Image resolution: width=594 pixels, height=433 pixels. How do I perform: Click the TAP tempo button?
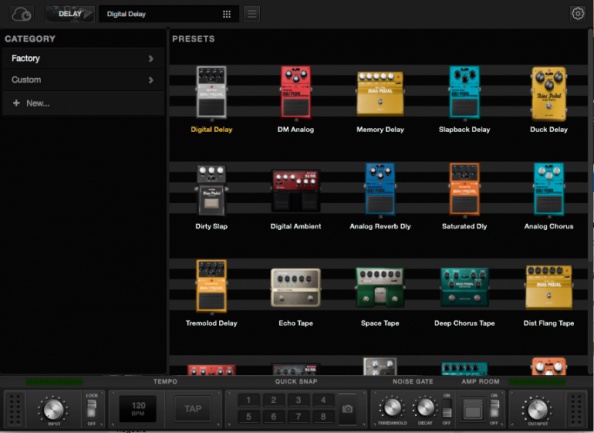193,409
